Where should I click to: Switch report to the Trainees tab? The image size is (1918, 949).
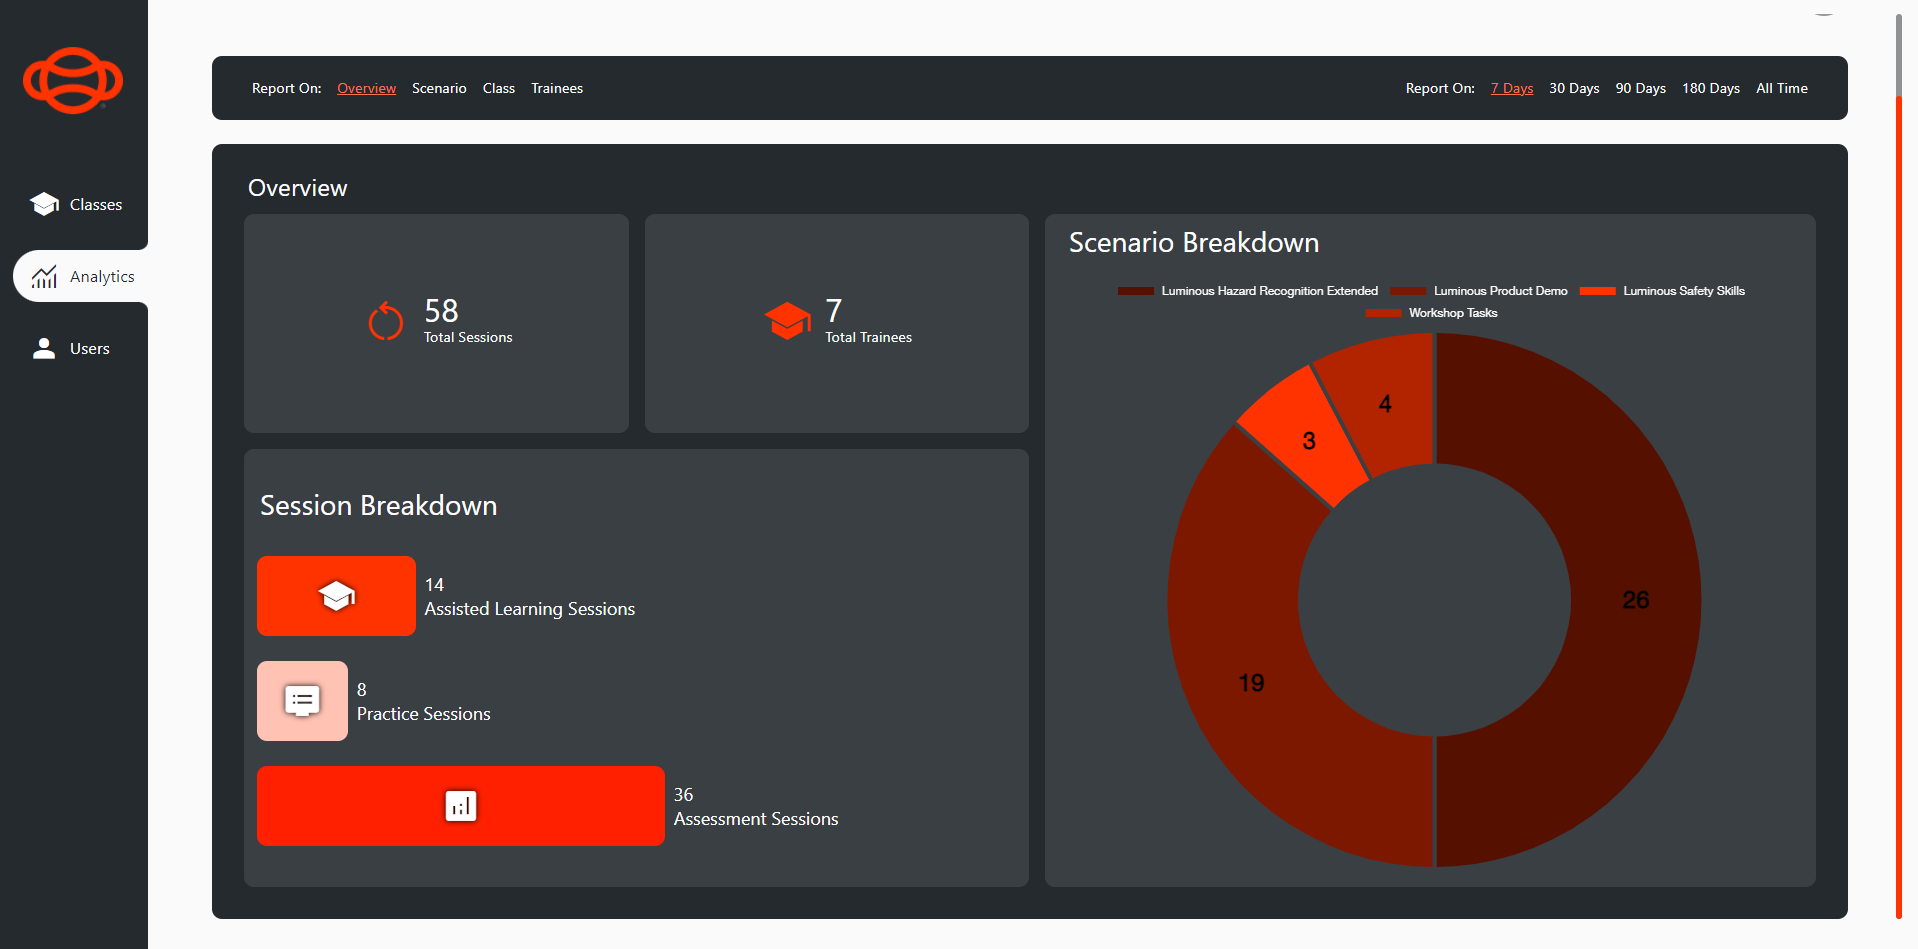pyautogui.click(x=557, y=88)
